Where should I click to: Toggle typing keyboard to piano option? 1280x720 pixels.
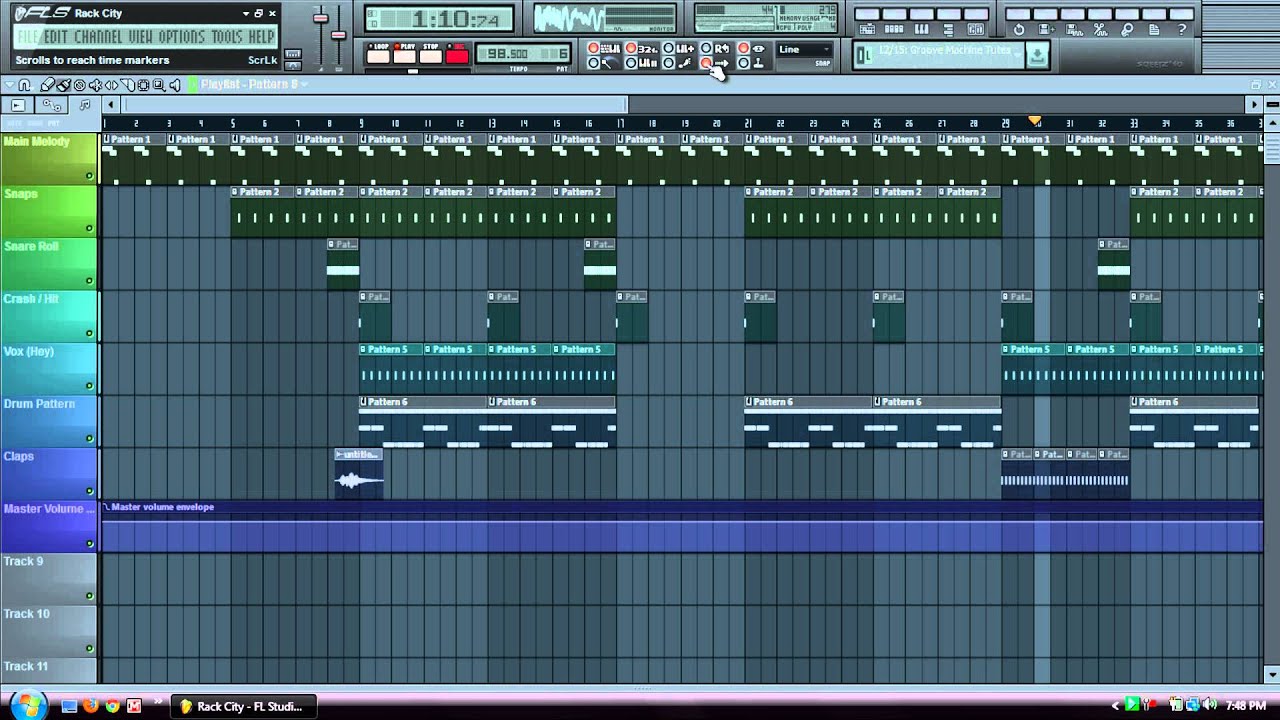click(594, 48)
